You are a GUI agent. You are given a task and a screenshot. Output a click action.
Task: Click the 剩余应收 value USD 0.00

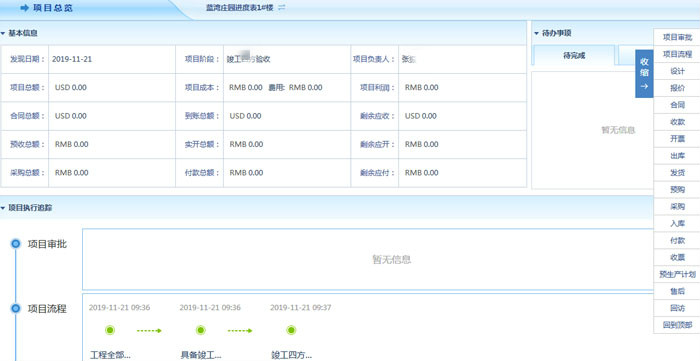click(x=421, y=116)
